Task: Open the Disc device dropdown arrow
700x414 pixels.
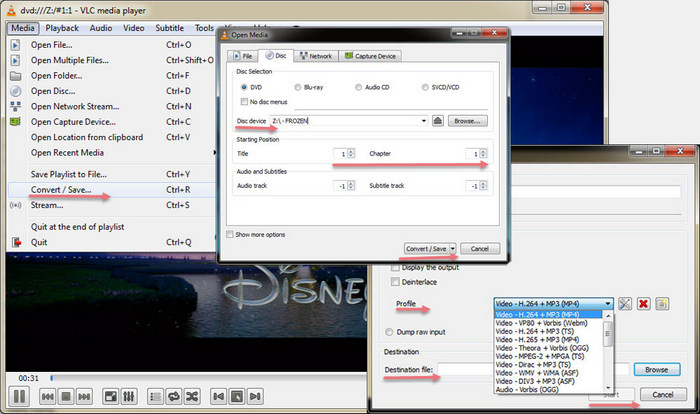Action: (x=424, y=121)
